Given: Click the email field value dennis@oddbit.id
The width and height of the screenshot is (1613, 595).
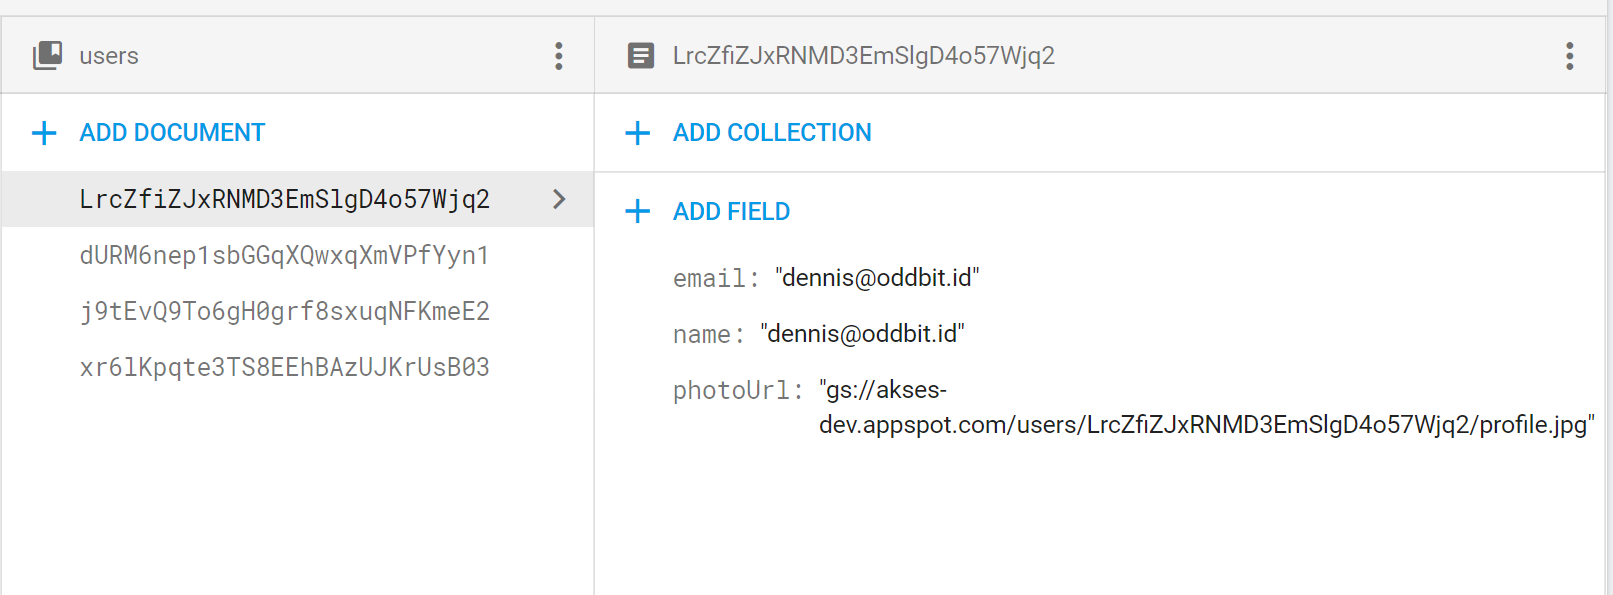Looking at the screenshot, I should pyautogui.click(x=877, y=278).
